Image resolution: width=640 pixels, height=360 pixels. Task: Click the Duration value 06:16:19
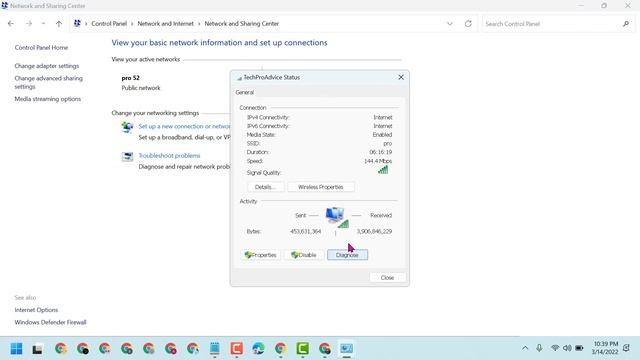pyautogui.click(x=381, y=152)
